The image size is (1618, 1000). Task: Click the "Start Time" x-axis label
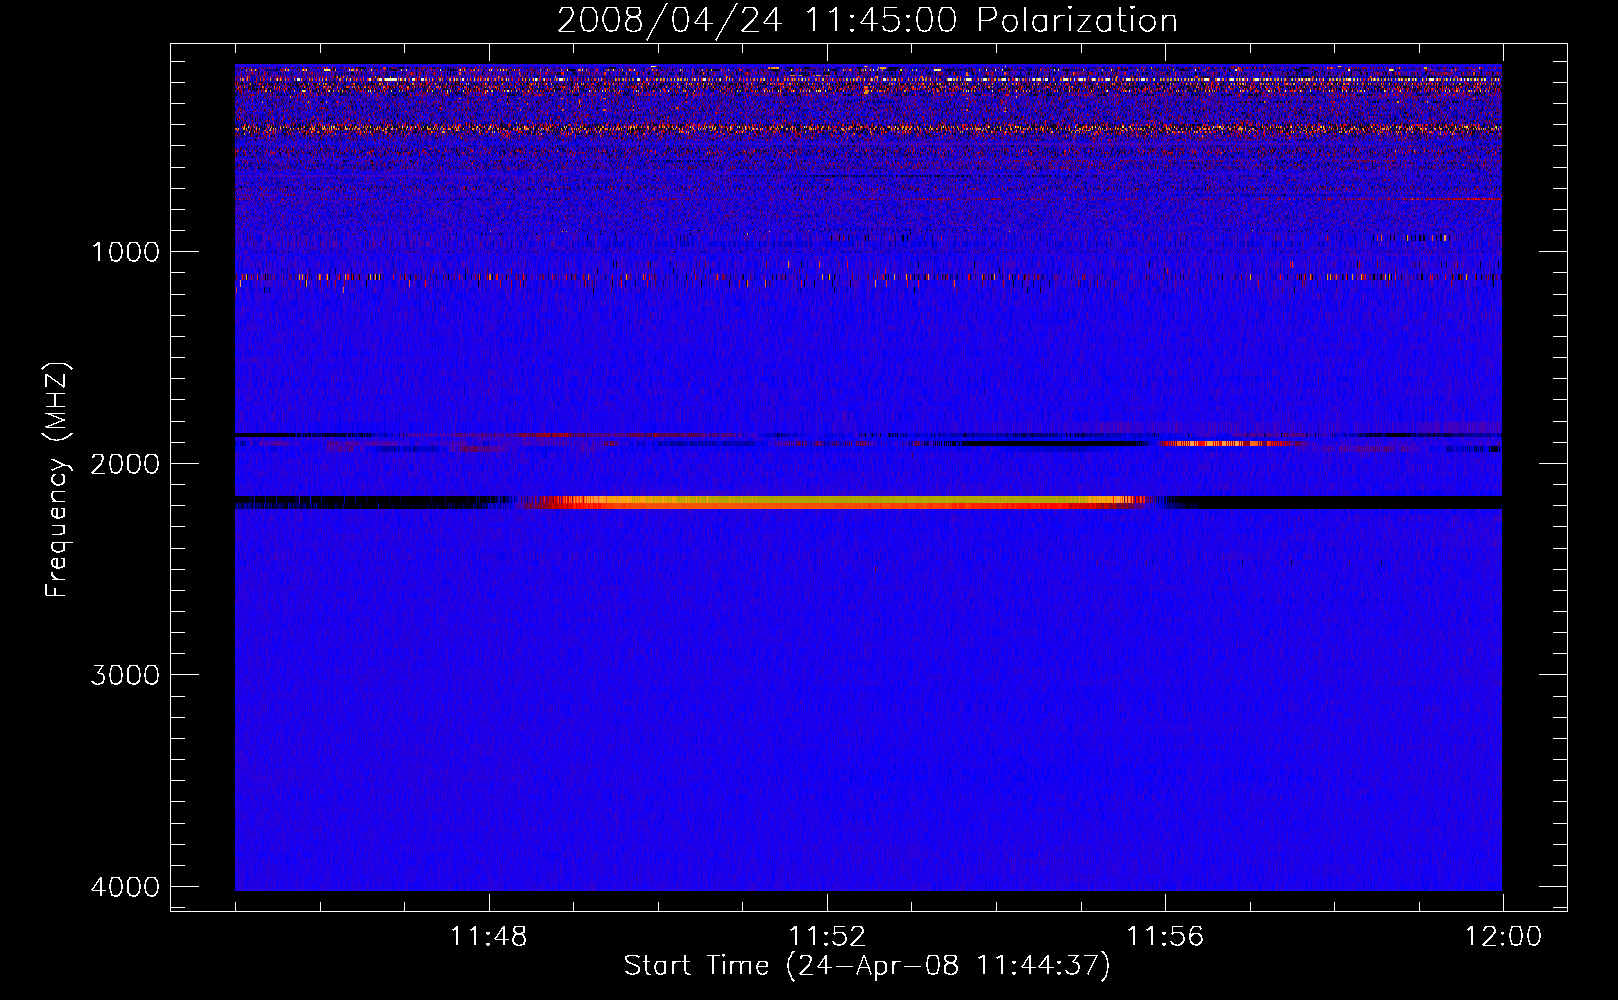pyautogui.click(x=866, y=966)
